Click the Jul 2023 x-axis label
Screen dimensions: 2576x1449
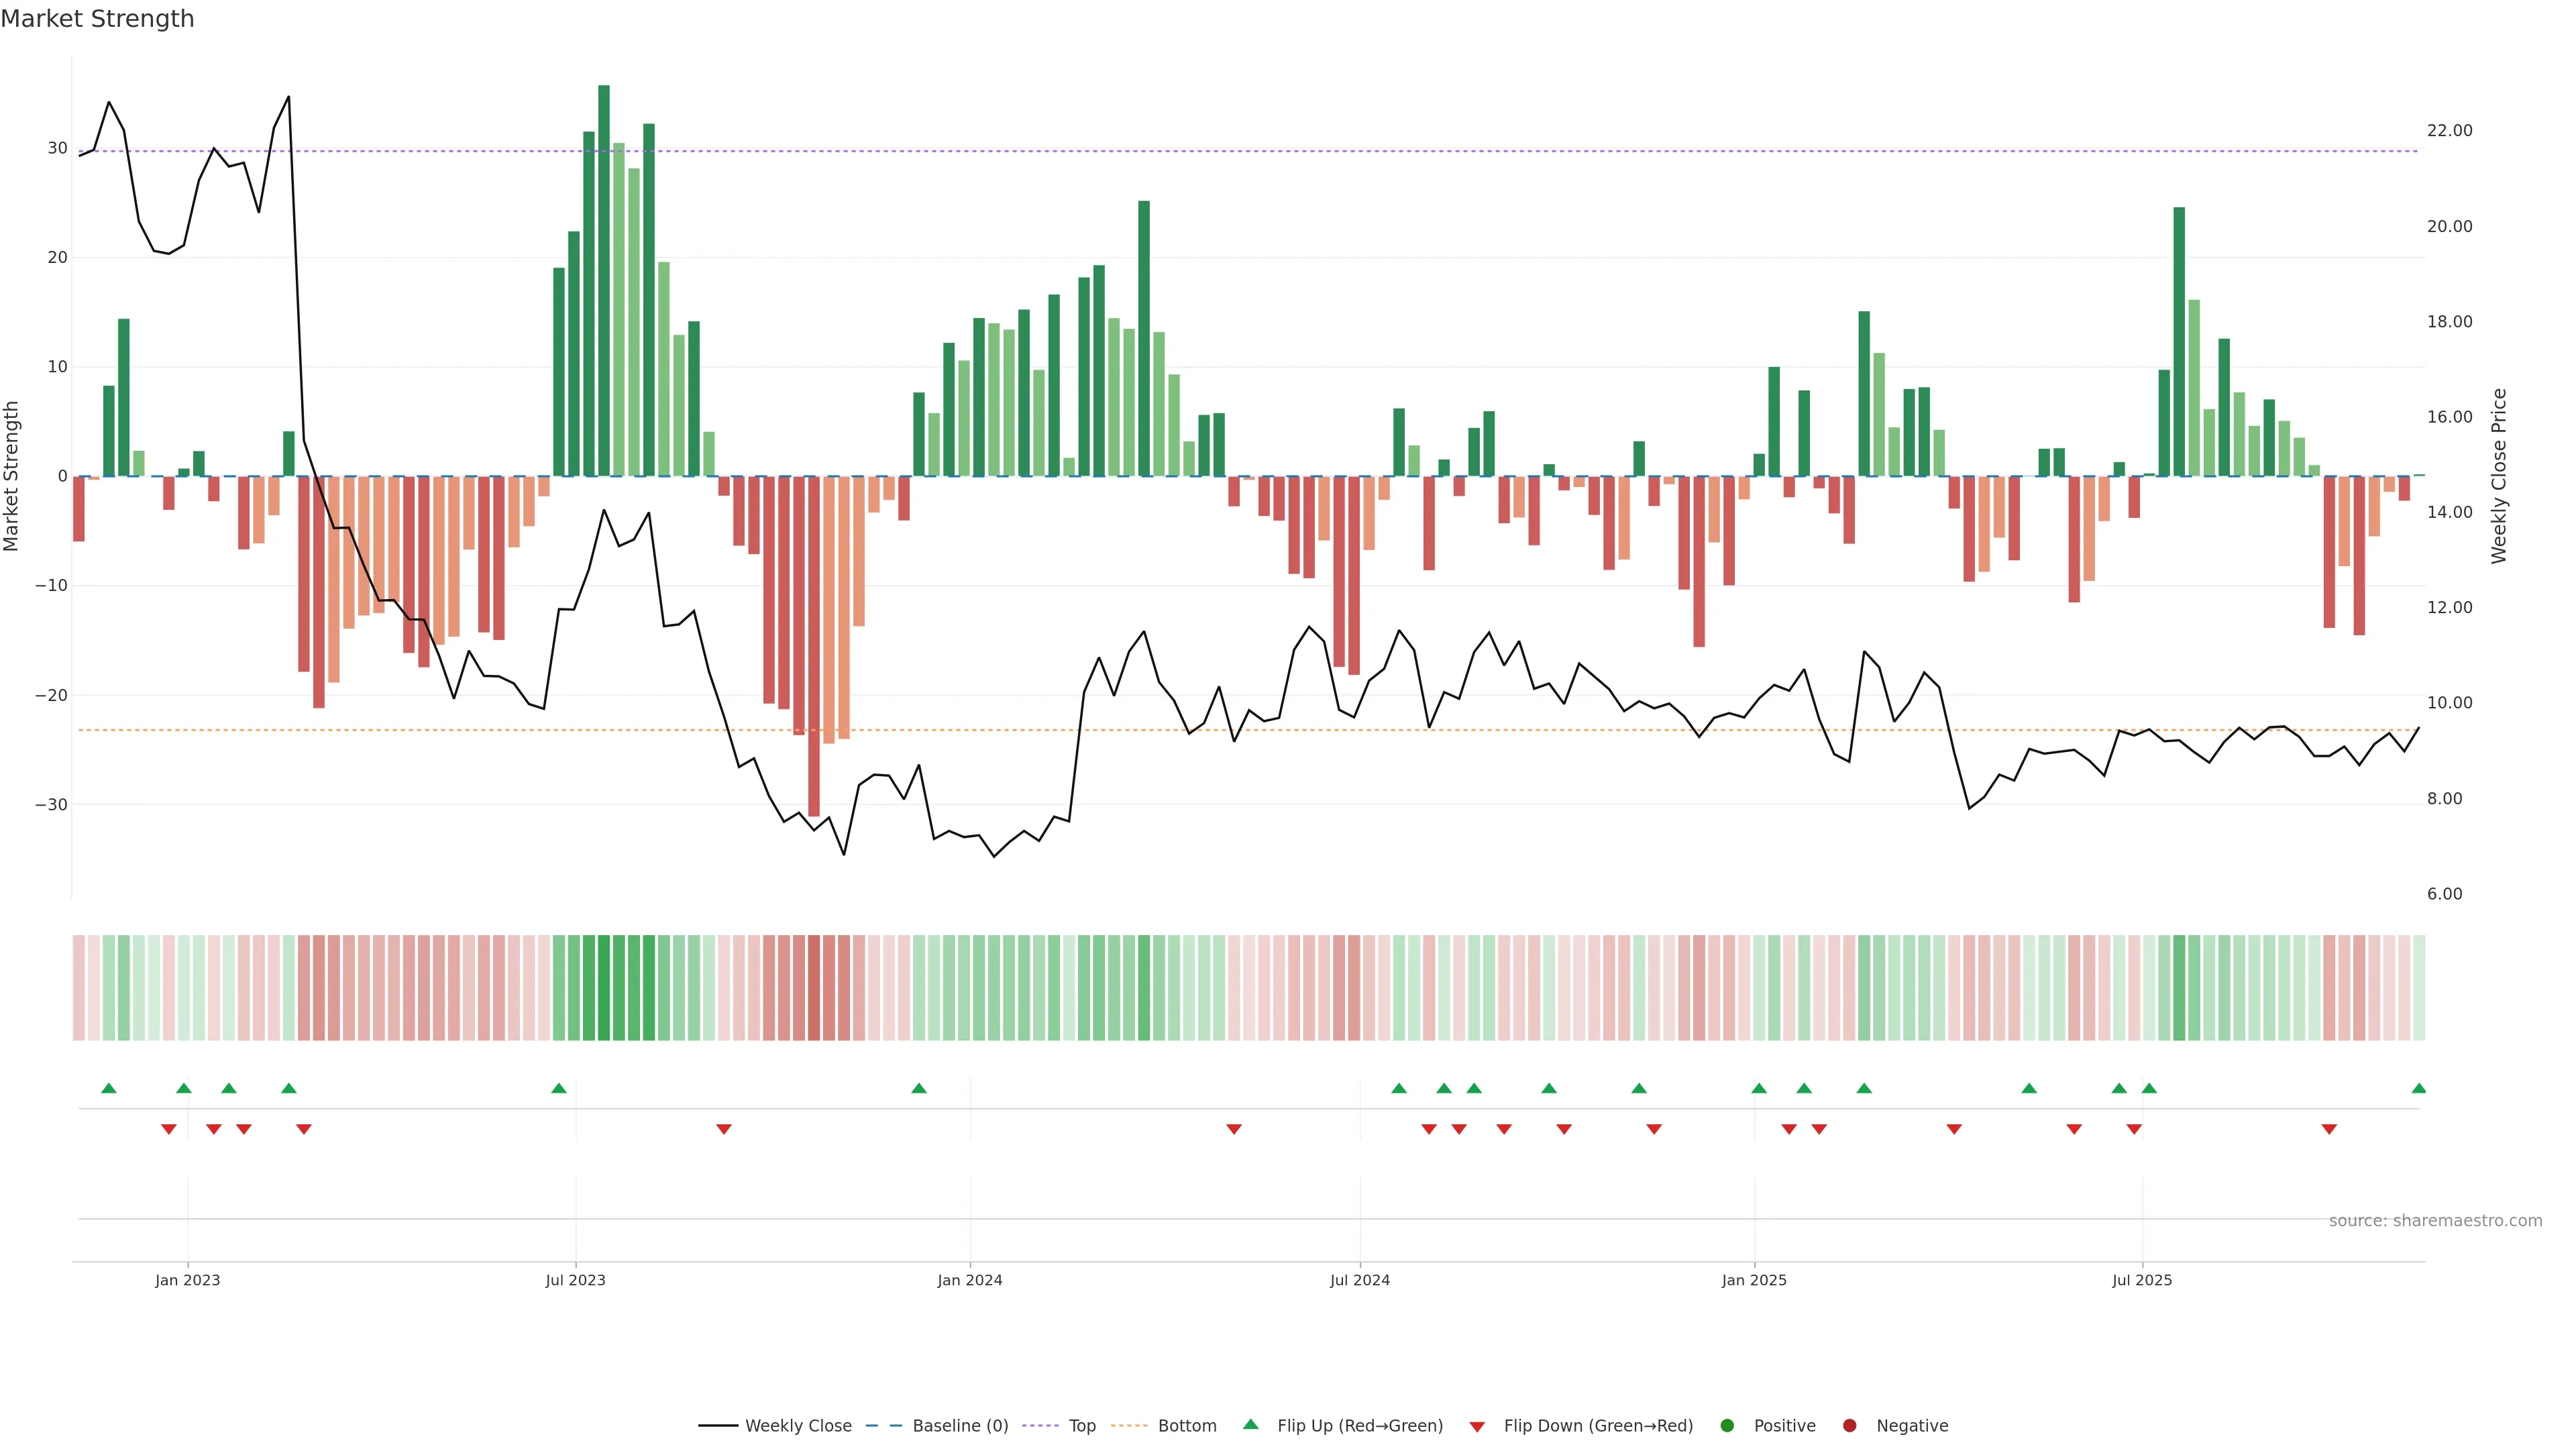[x=575, y=1280]
